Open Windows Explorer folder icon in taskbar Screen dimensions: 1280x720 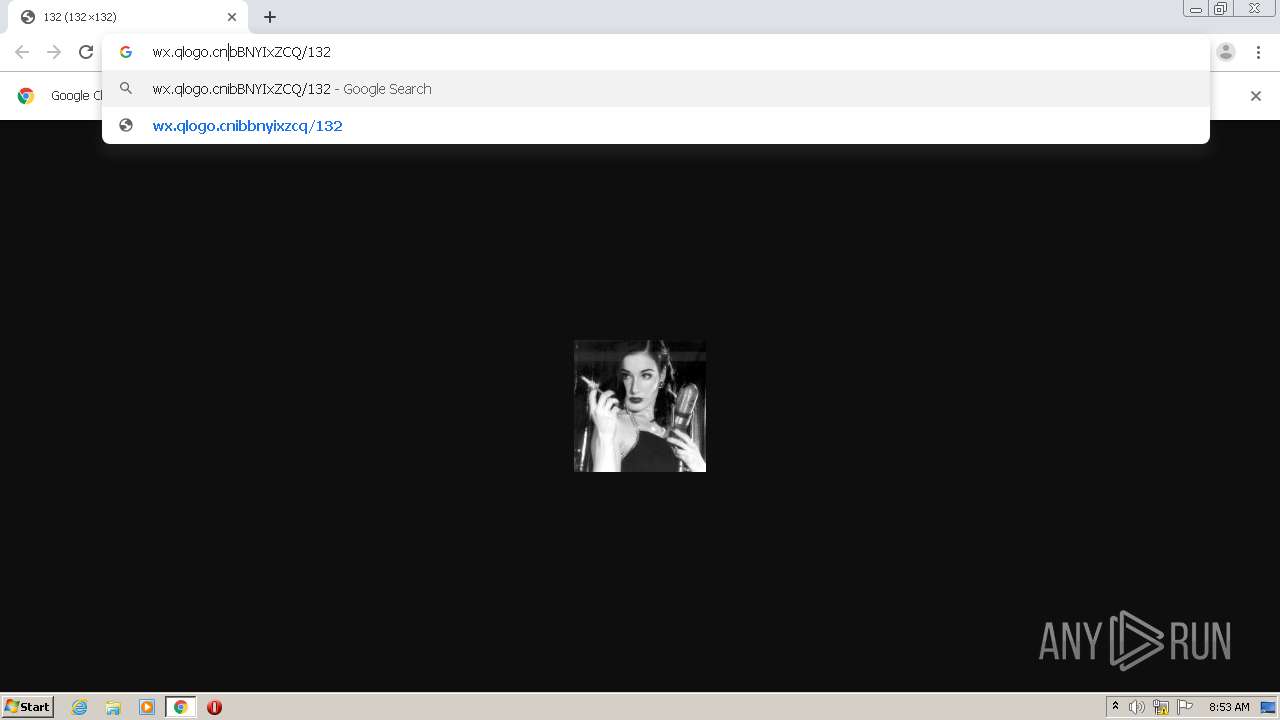(x=113, y=707)
